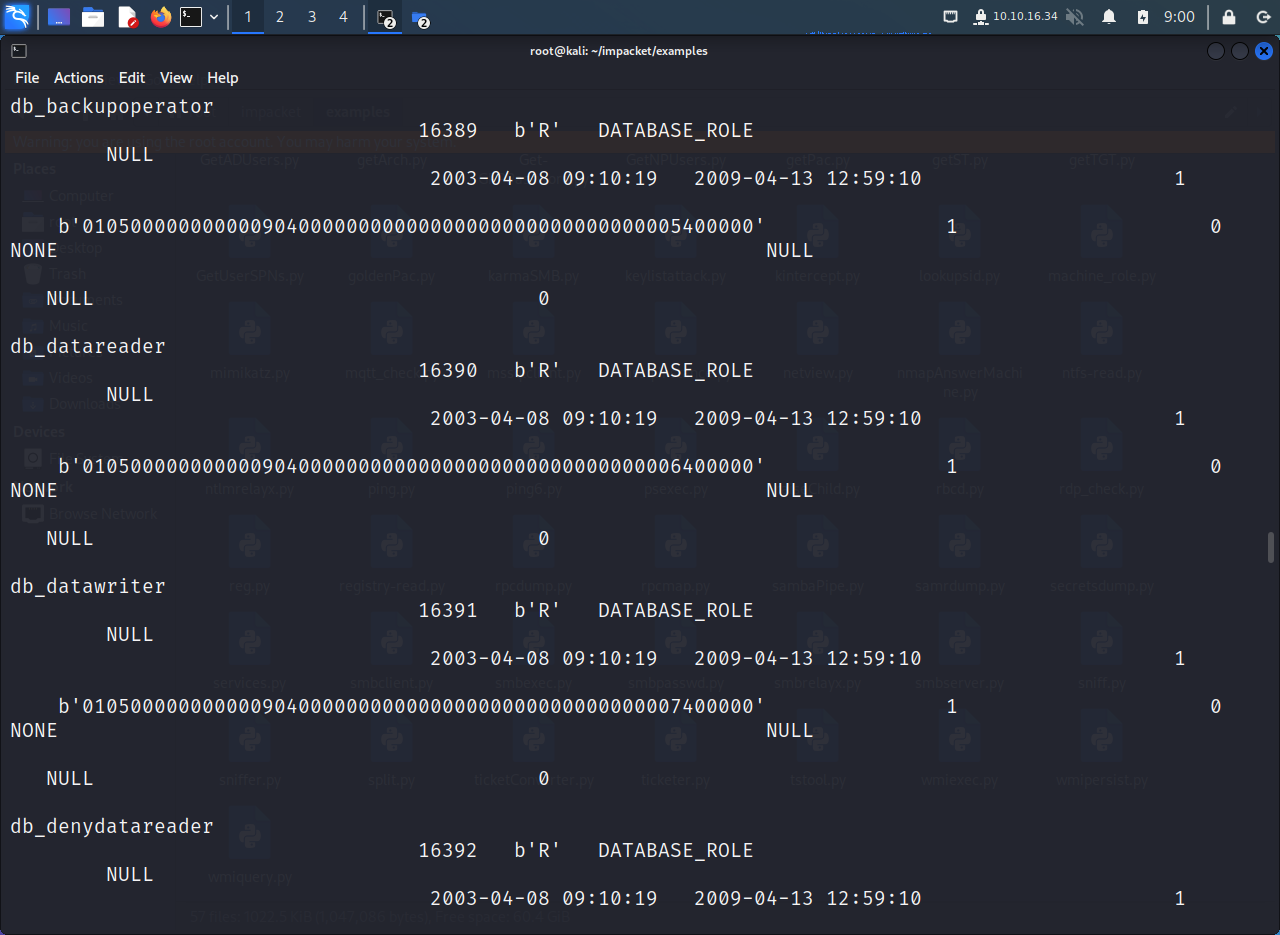
Task: Open the file manager launcher in panel
Action: pos(93,17)
